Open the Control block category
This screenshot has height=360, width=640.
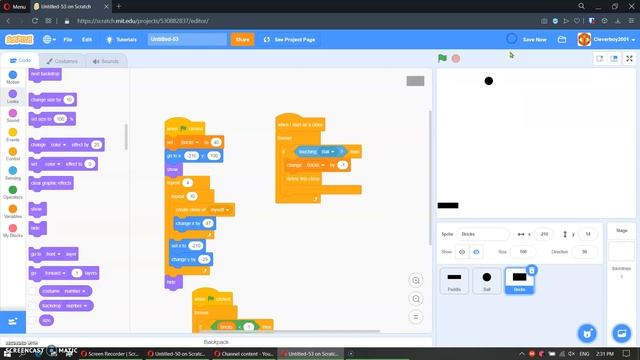coord(13,154)
